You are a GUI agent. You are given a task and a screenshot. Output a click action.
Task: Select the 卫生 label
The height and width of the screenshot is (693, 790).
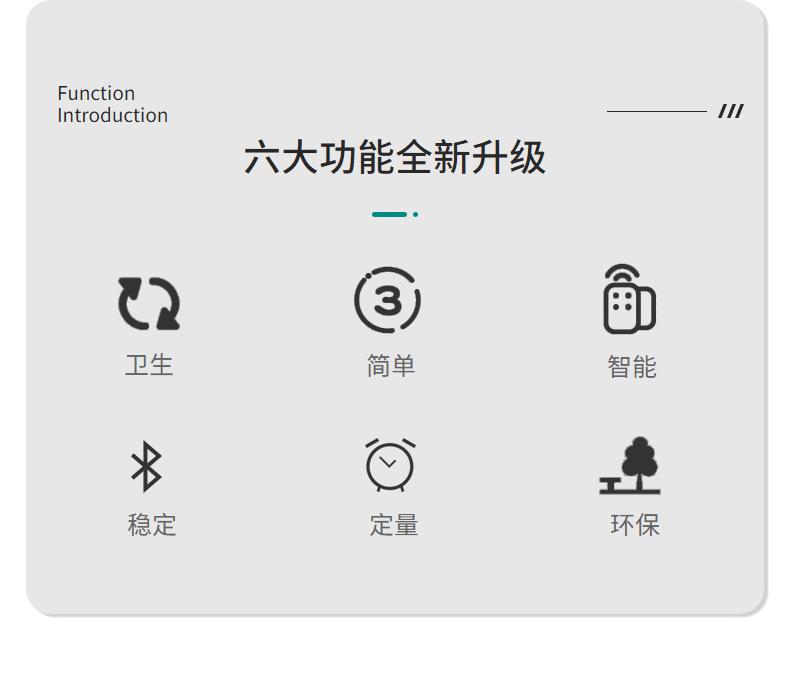149,365
